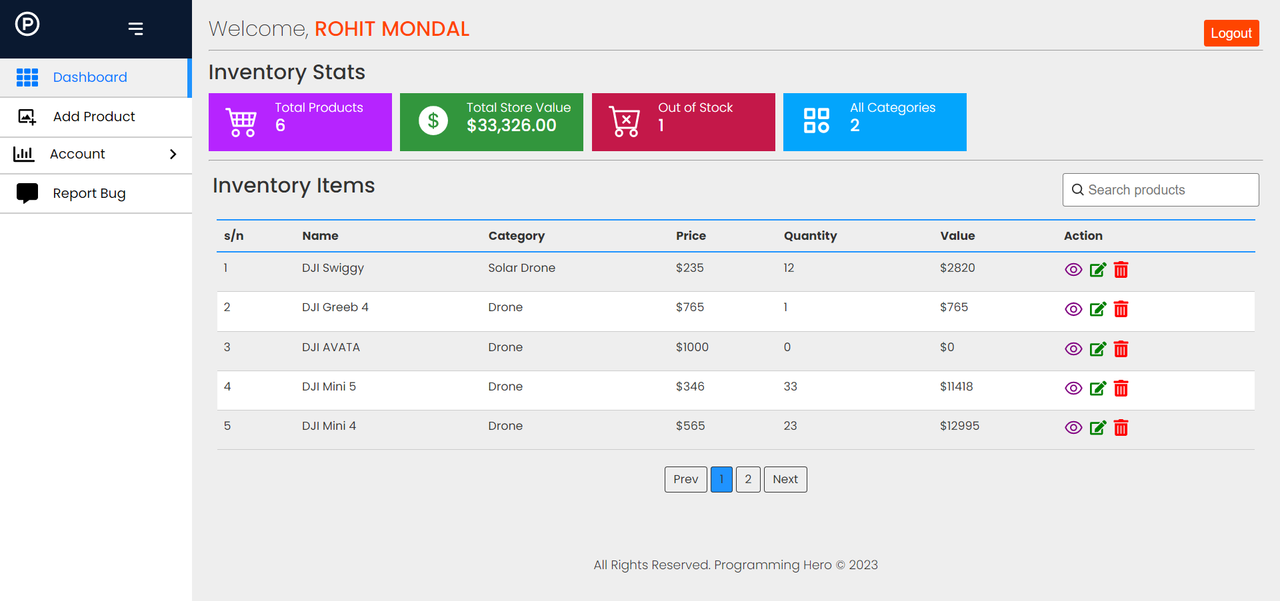
Task: Click the Account bar chart icon
Action: [23, 154]
